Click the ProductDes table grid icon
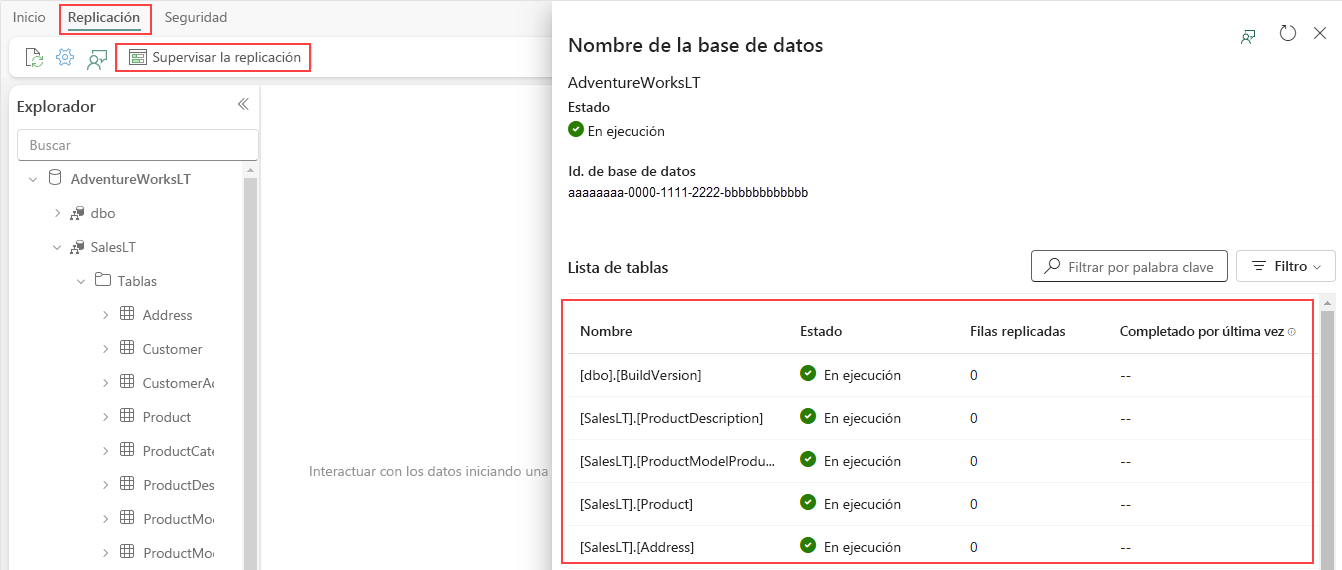Image resolution: width=1342 pixels, height=570 pixels. 127,484
